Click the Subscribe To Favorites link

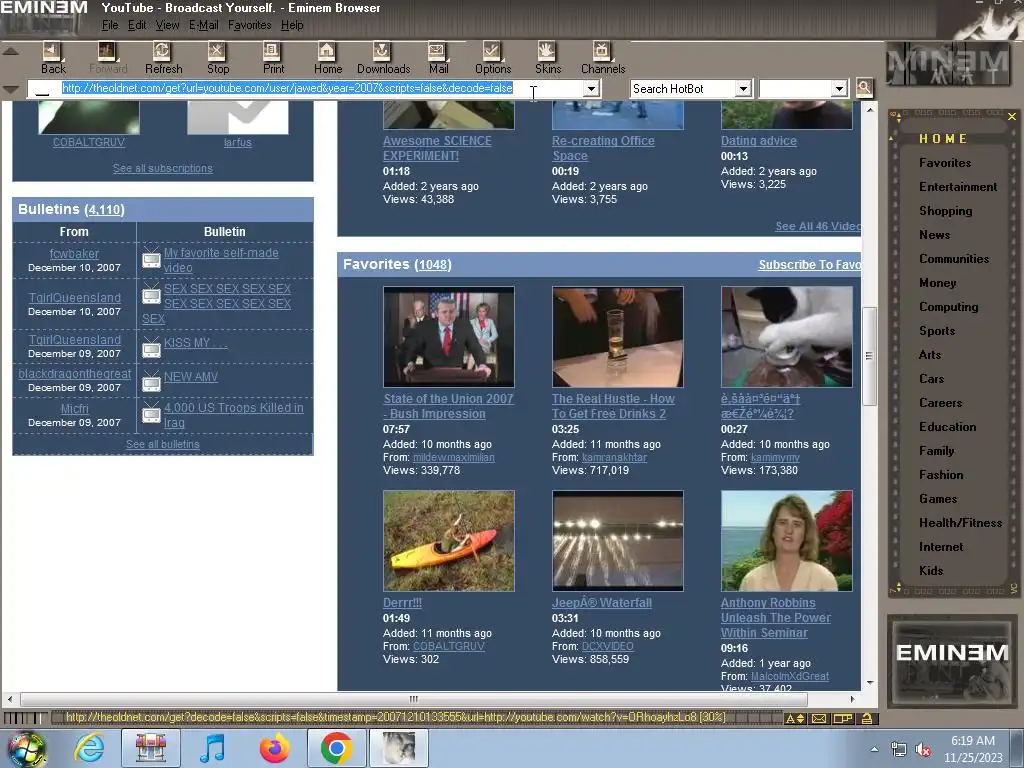click(809, 264)
